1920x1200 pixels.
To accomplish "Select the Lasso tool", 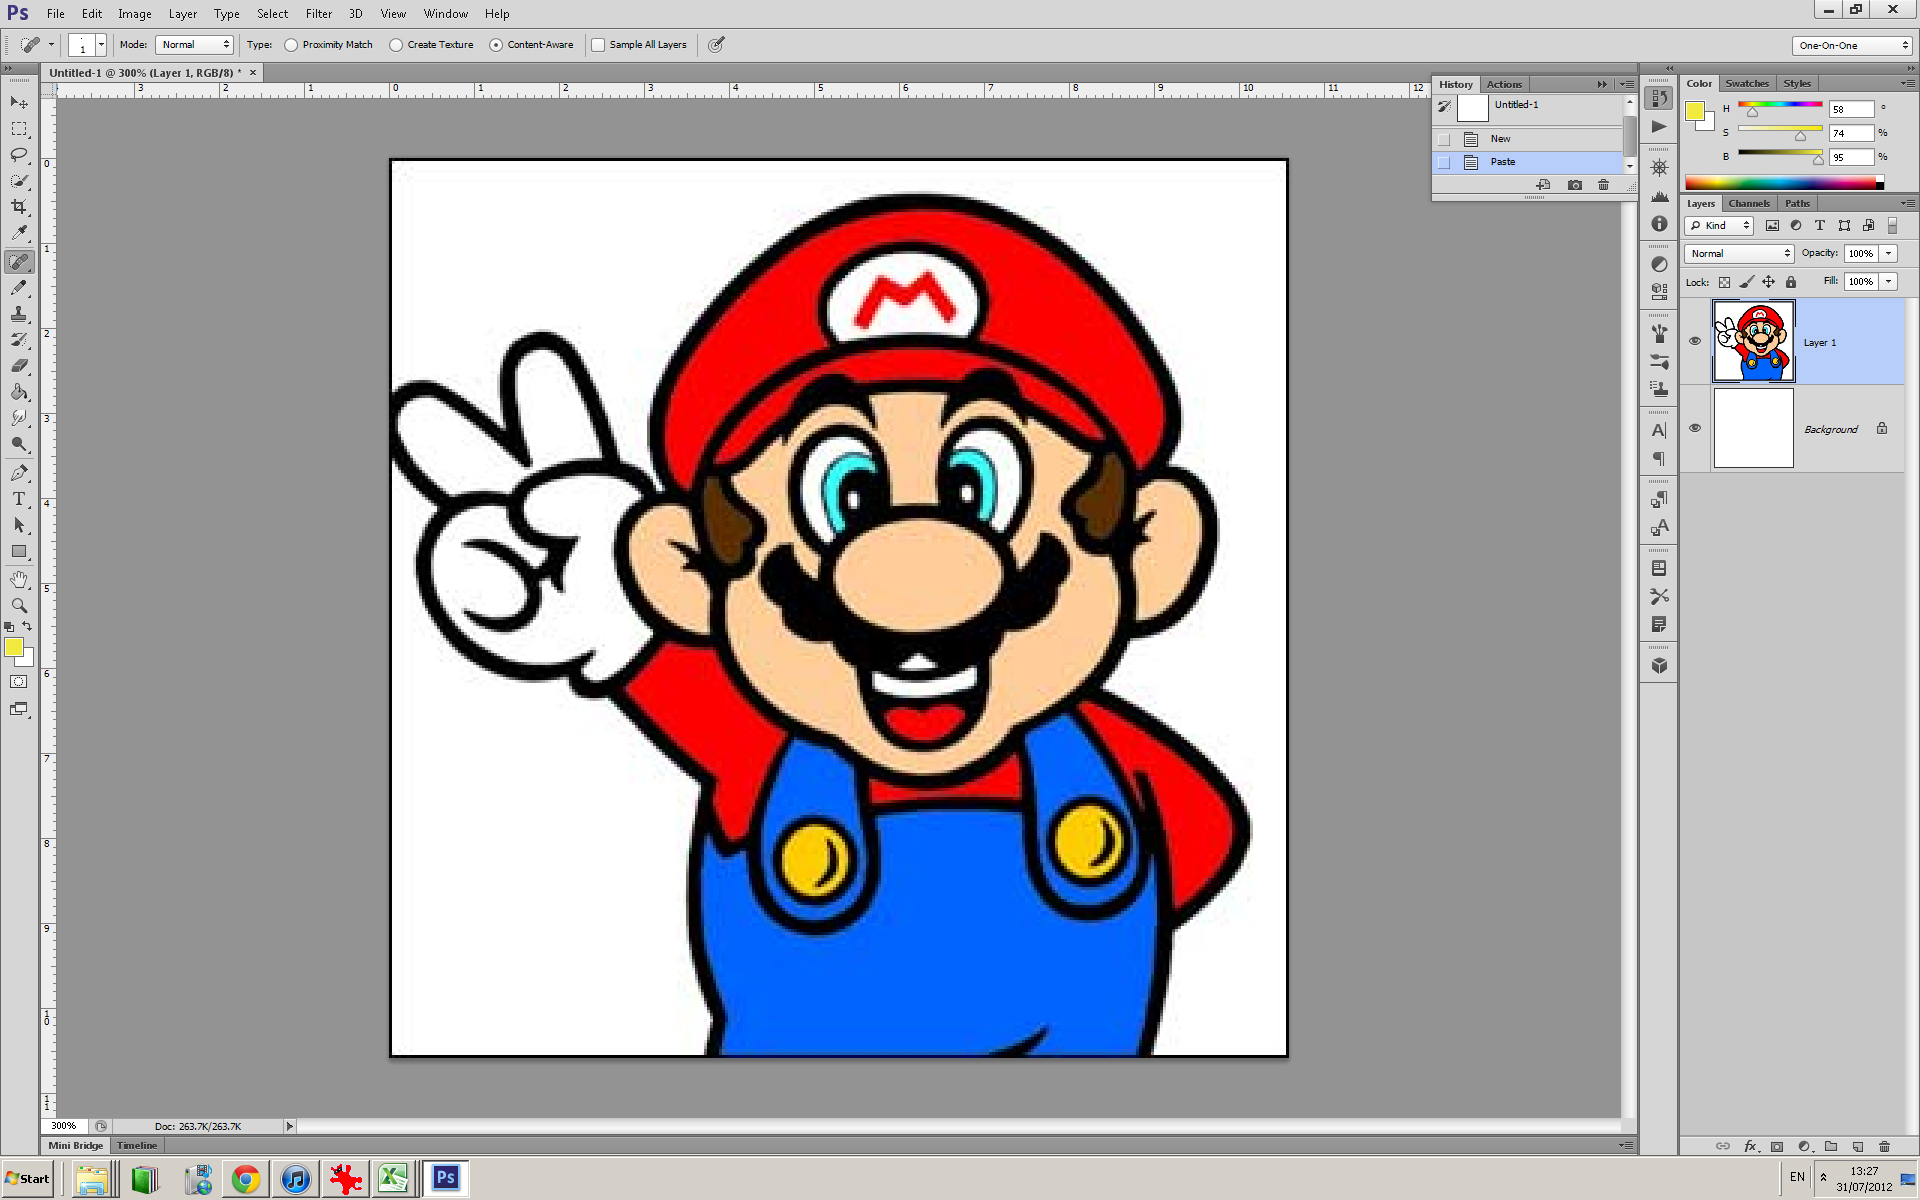I will [x=19, y=155].
